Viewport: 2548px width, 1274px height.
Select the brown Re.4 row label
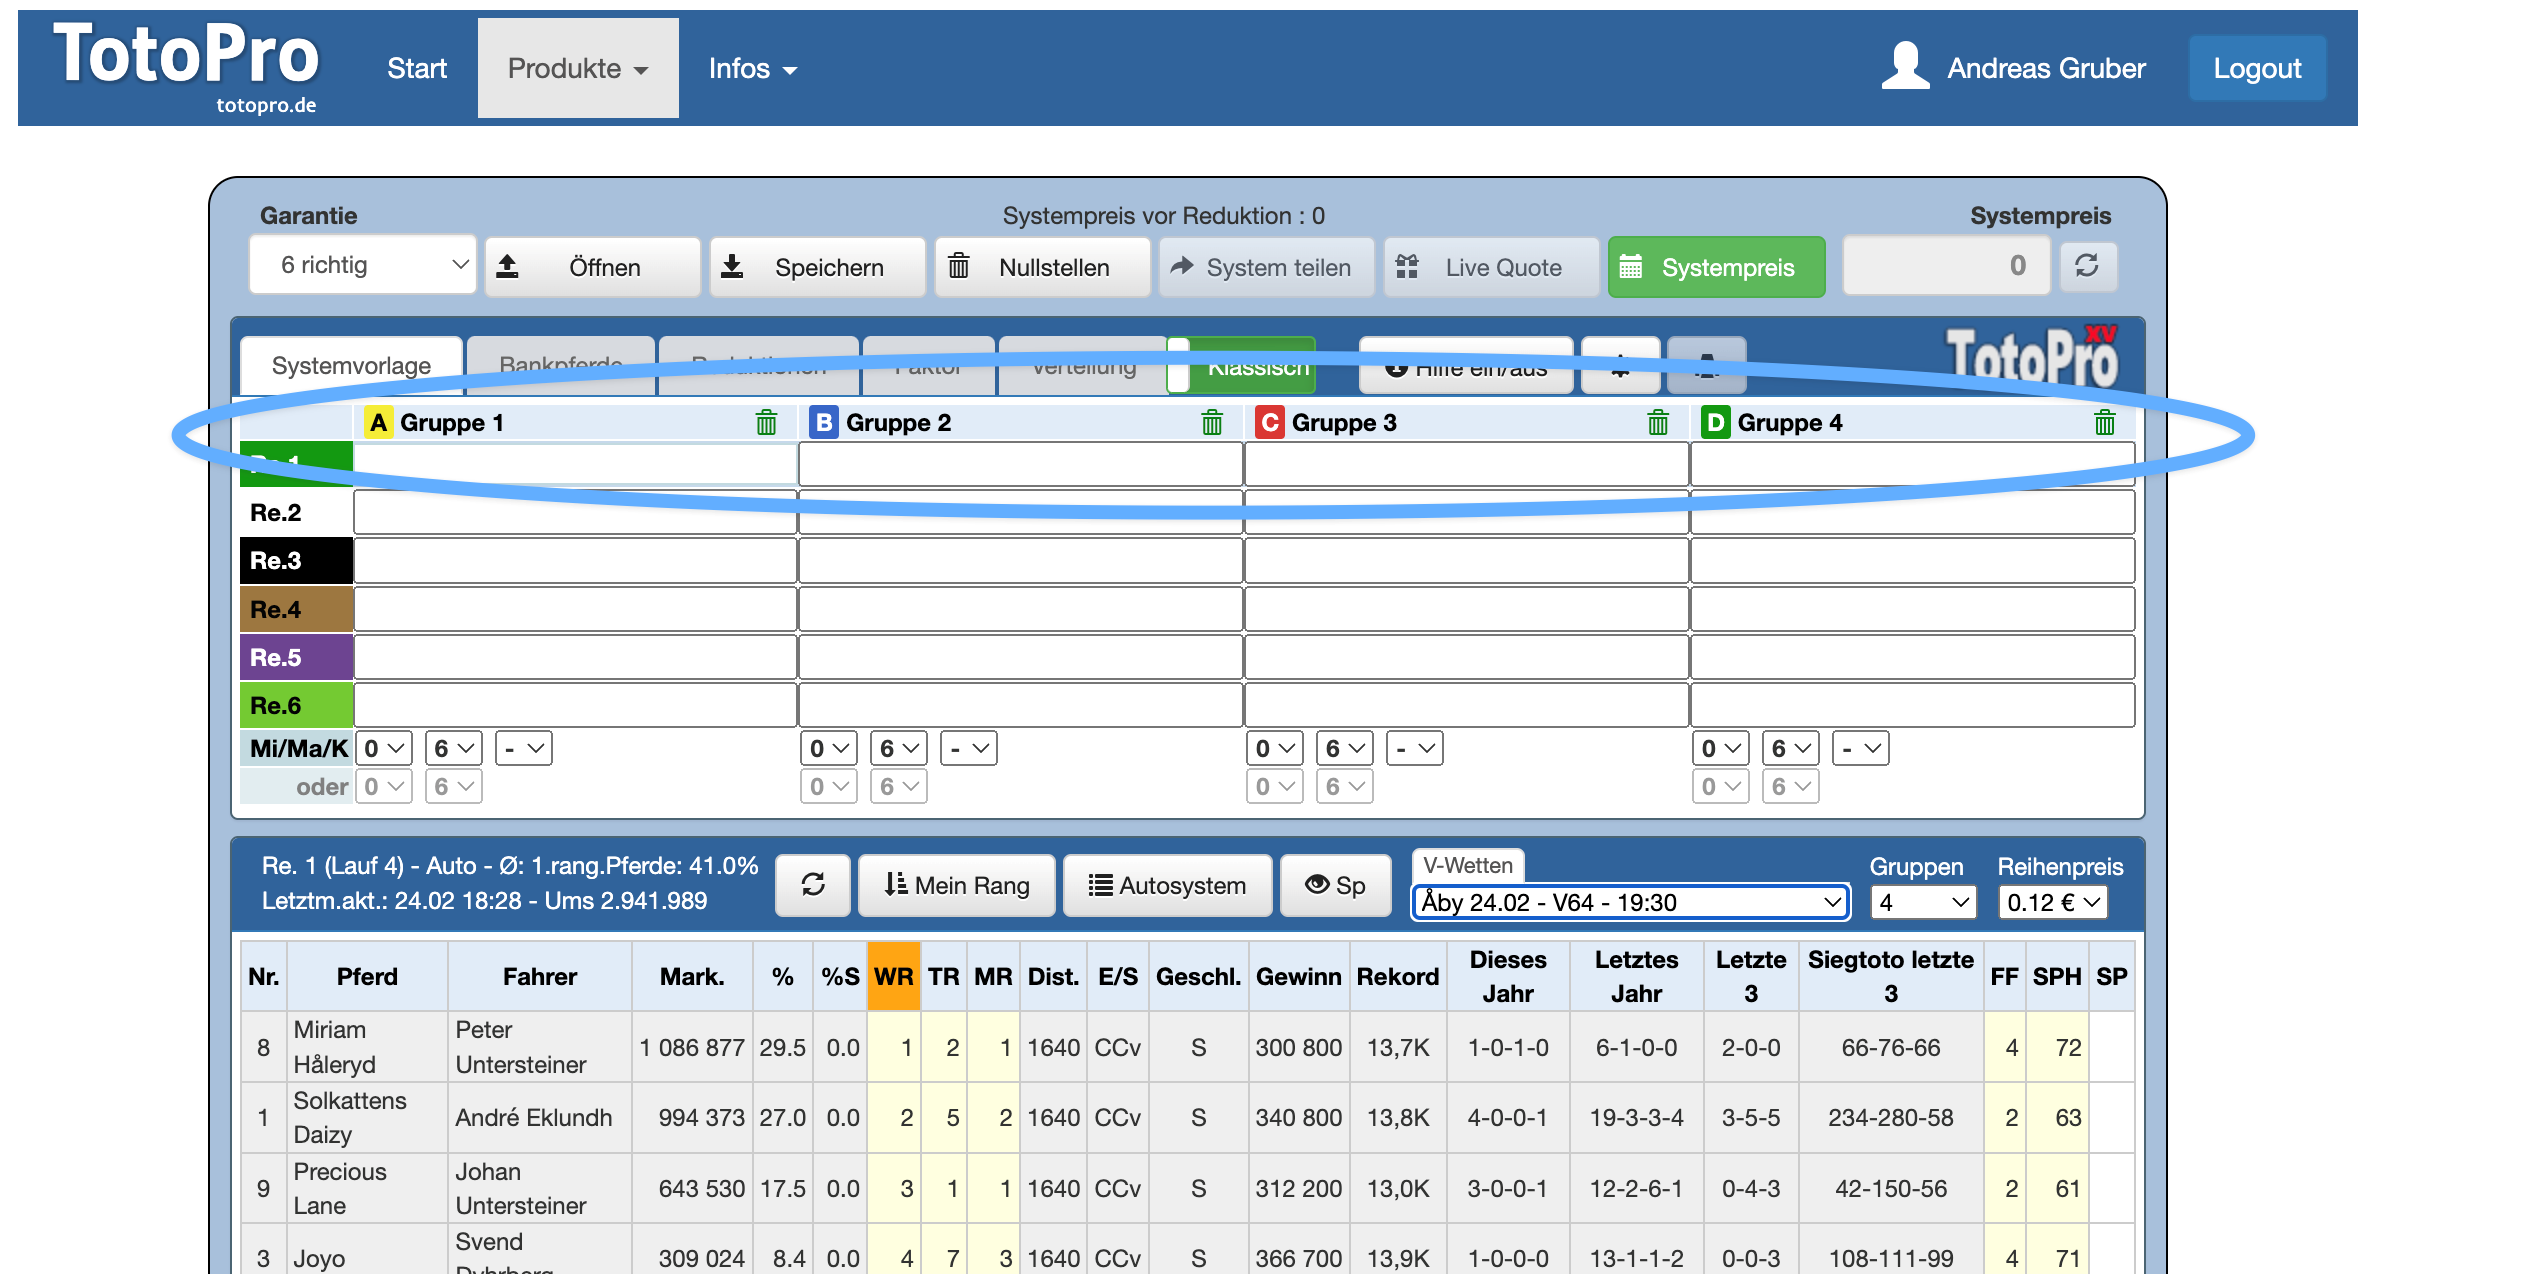(x=296, y=609)
